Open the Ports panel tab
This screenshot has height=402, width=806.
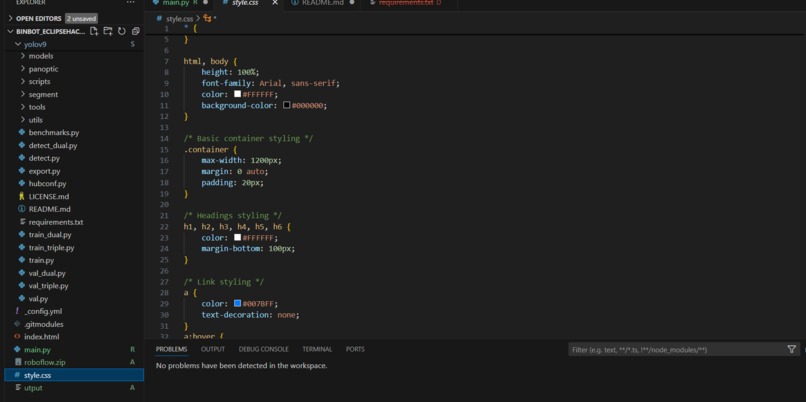coord(355,349)
